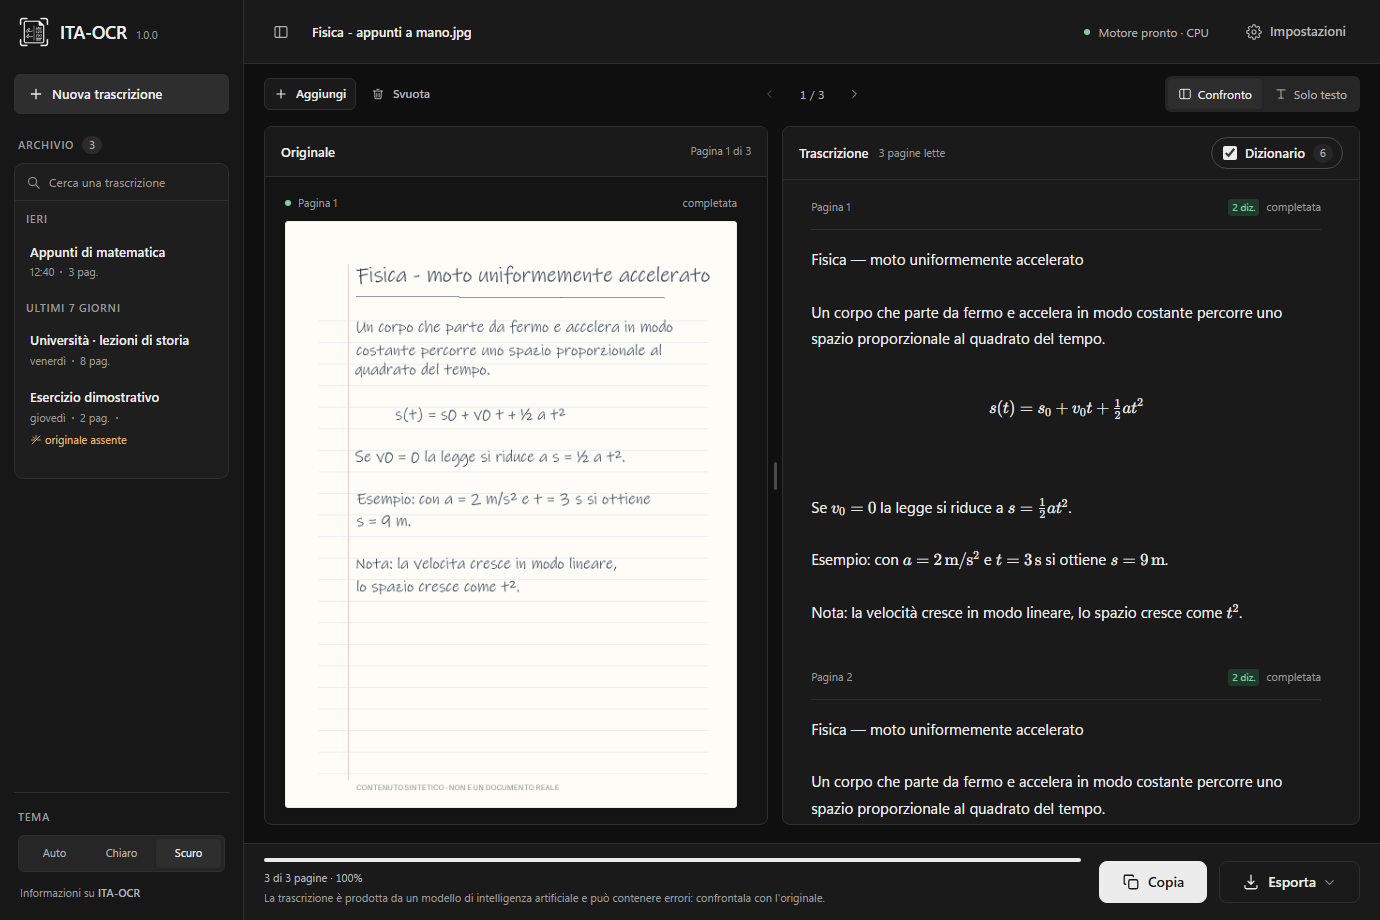
Task: Click the pane divider handle between panels
Action: pyautogui.click(x=775, y=475)
